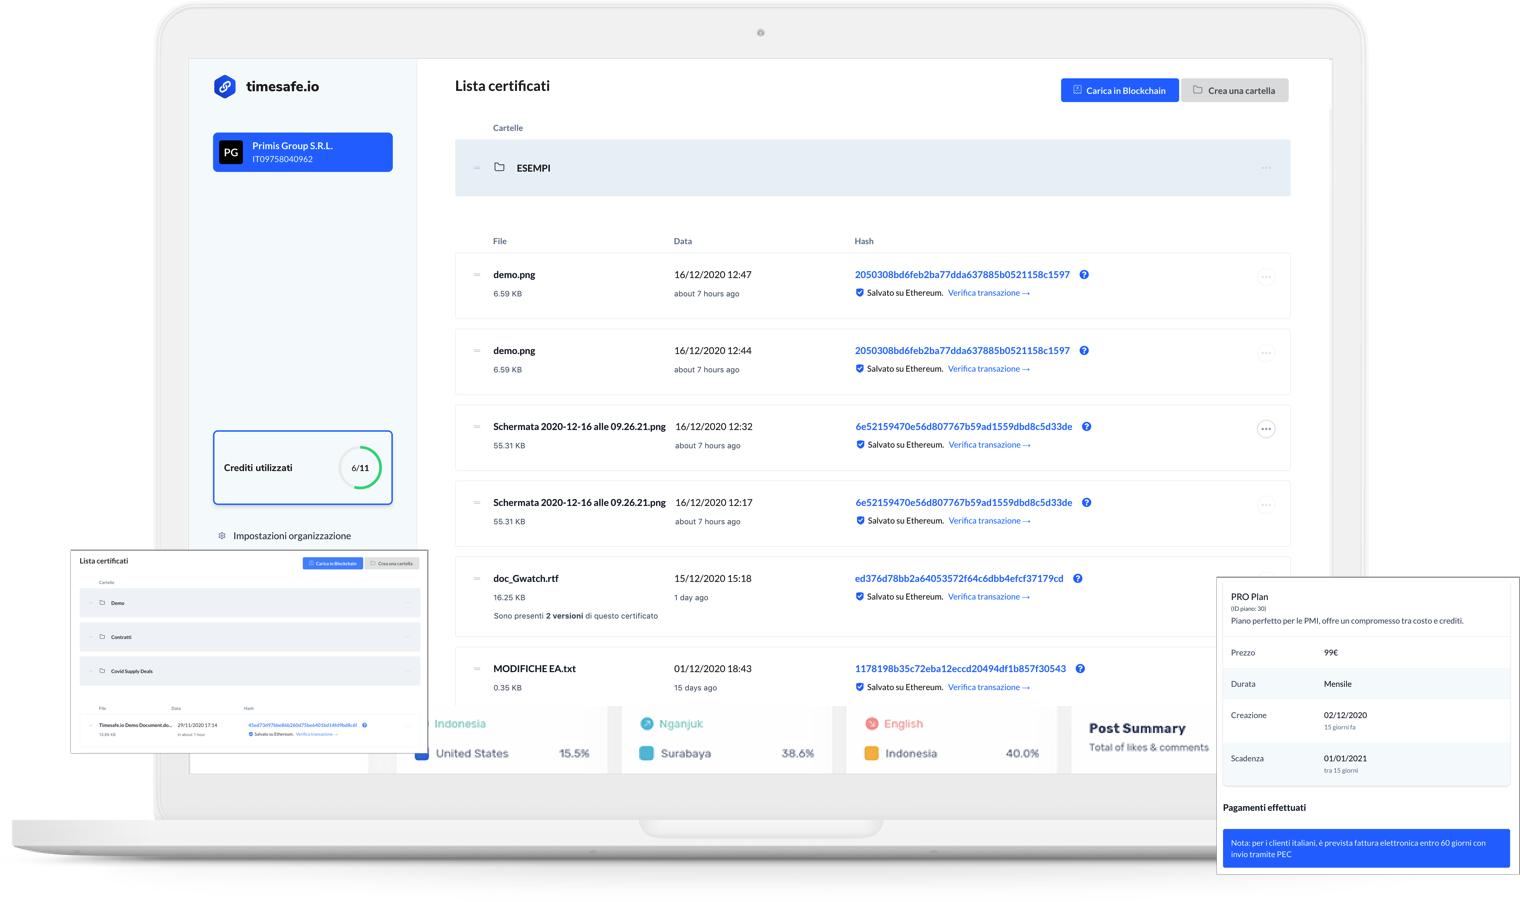Click gear icon for Impostazioni organizzazione
1520x902 pixels.
pos(222,536)
